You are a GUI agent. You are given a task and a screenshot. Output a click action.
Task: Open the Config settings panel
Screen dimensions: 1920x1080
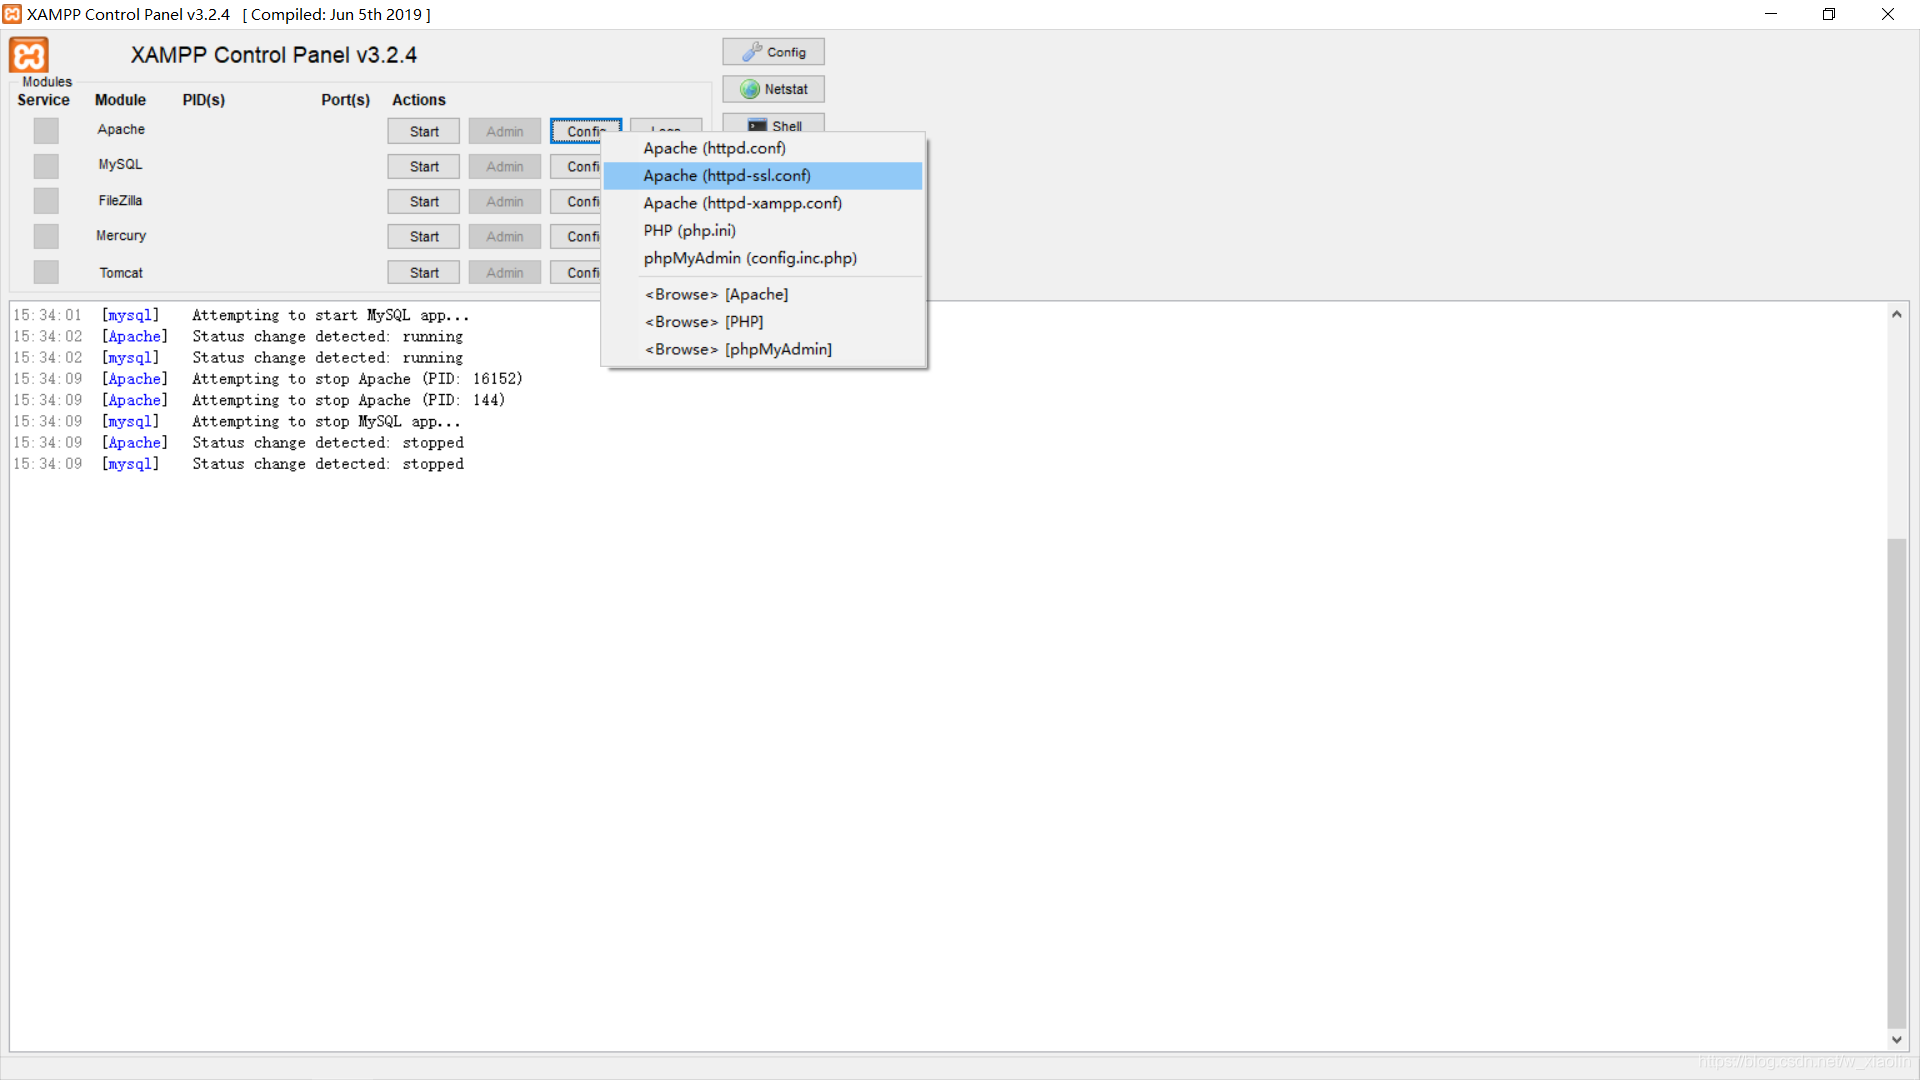click(x=774, y=51)
